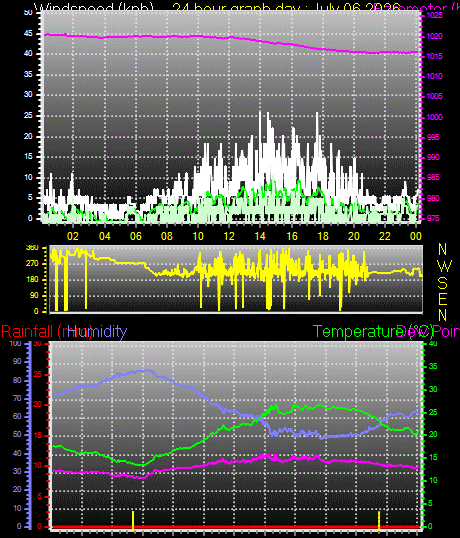Viewport: 460px width, 538px height.
Task: Click the red Rainfall (mm) axis label
Action: [x=47, y=332]
